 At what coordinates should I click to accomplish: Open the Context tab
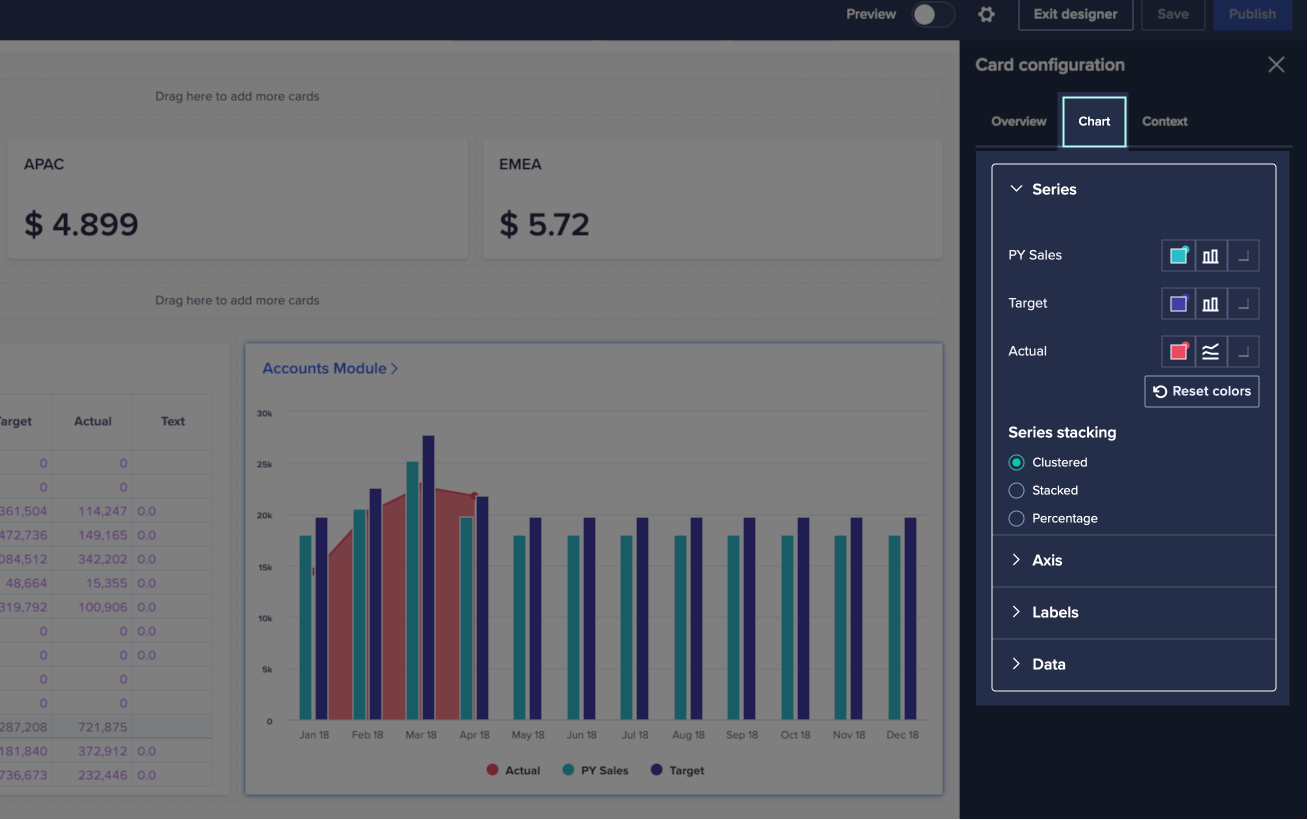point(1164,121)
